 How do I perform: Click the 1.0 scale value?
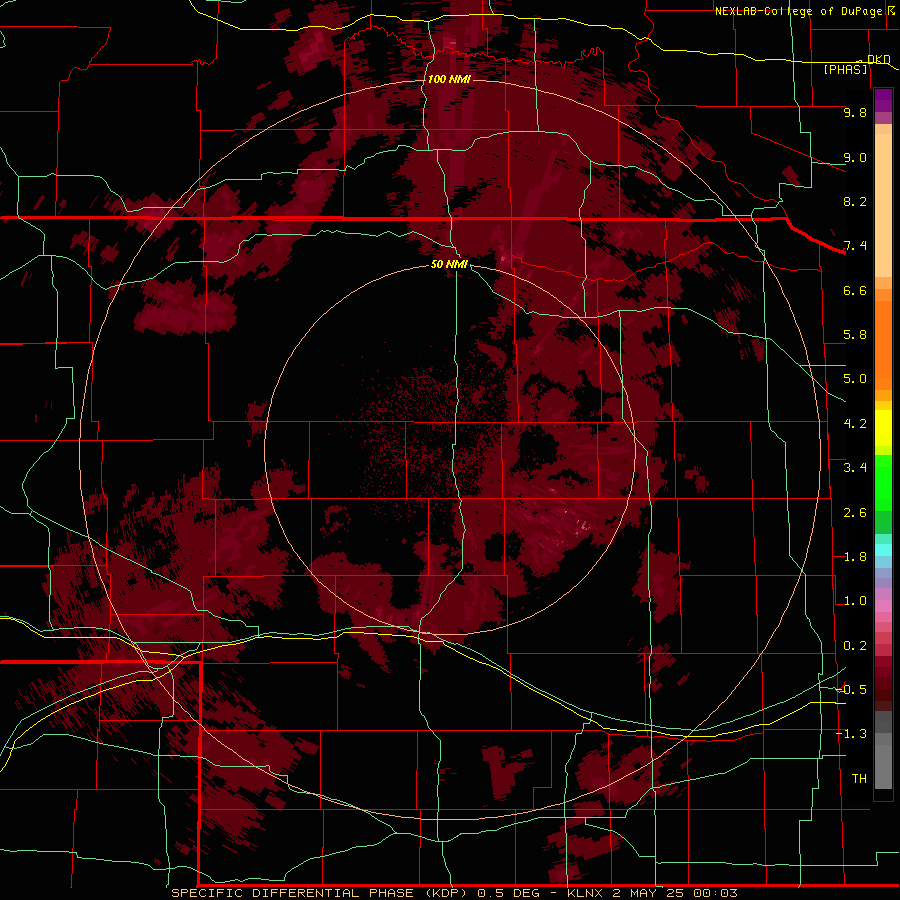click(x=855, y=601)
